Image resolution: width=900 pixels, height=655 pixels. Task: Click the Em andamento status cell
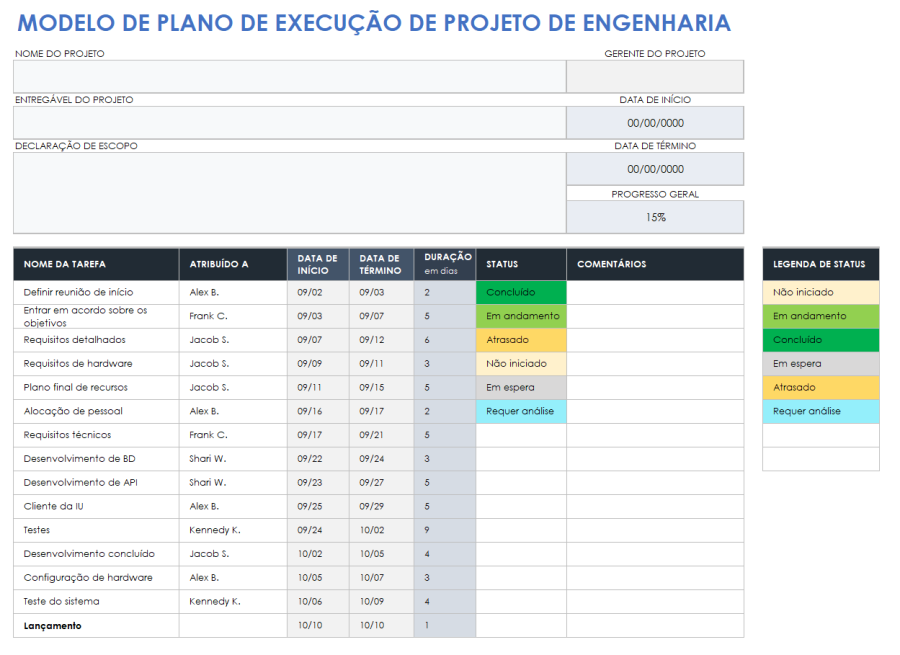(520, 316)
